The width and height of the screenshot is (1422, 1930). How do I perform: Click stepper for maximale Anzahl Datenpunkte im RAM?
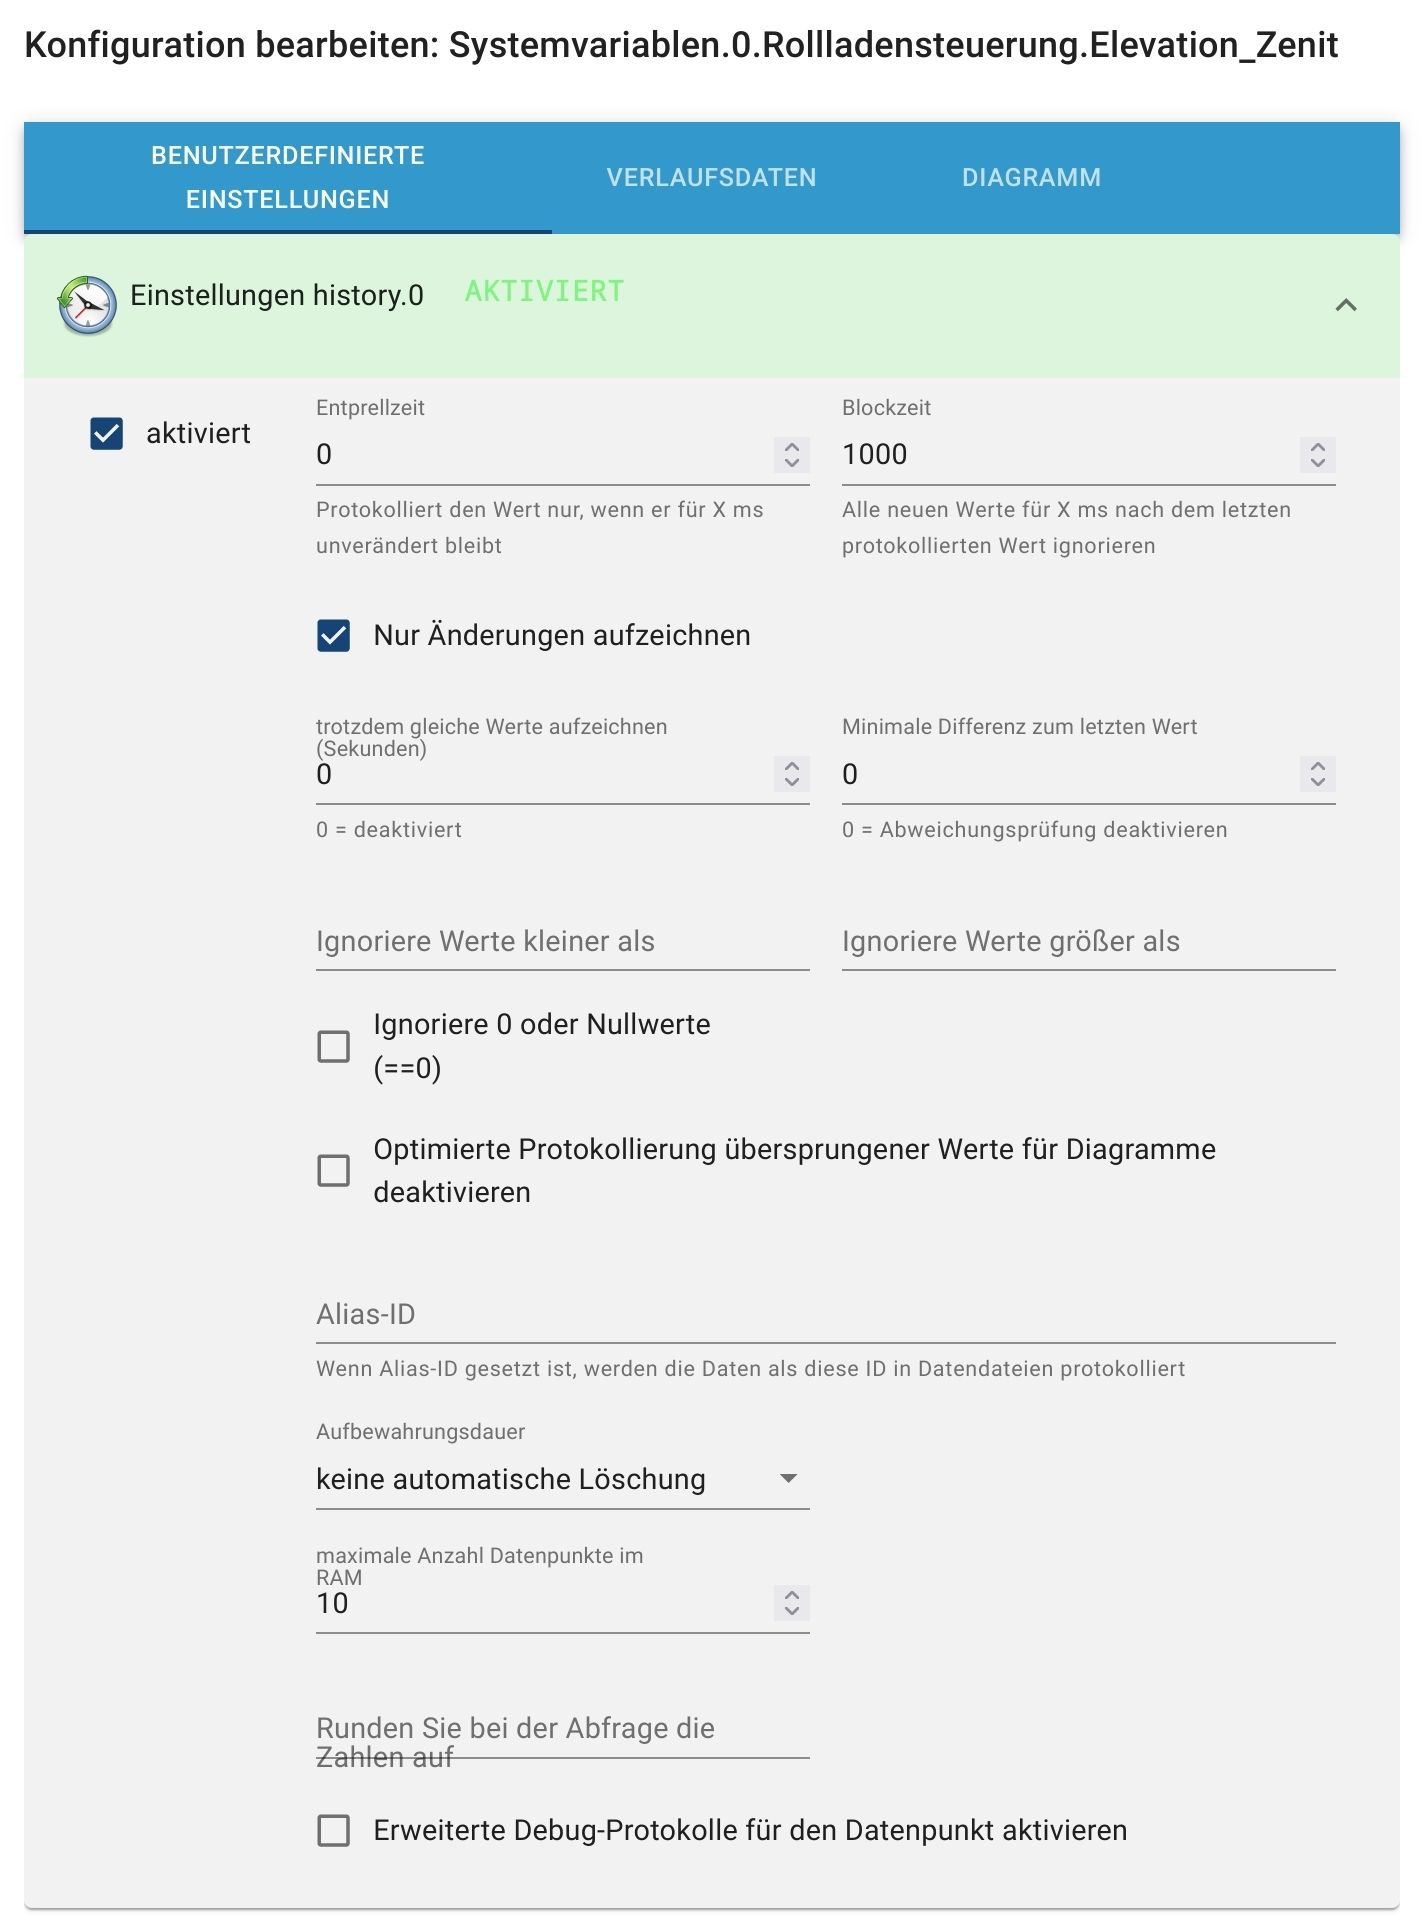pos(791,1603)
